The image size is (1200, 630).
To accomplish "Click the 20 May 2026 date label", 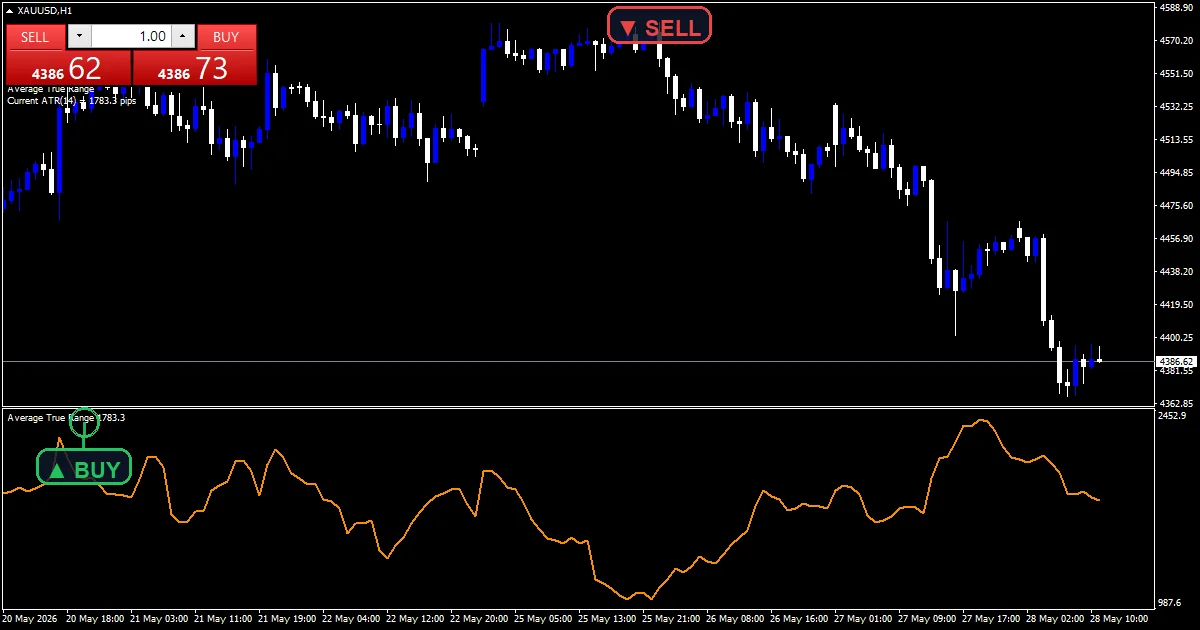I will (30, 619).
